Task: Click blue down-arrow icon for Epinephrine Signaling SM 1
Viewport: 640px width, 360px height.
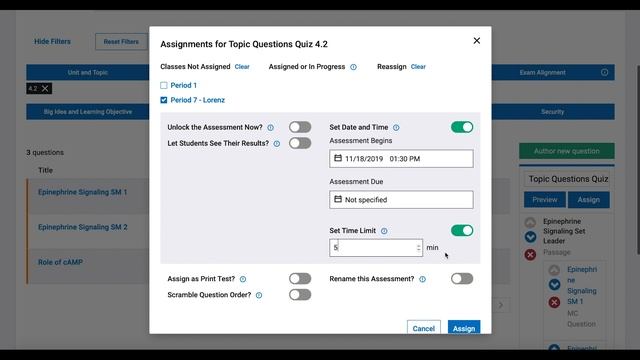Action: click(x=554, y=284)
